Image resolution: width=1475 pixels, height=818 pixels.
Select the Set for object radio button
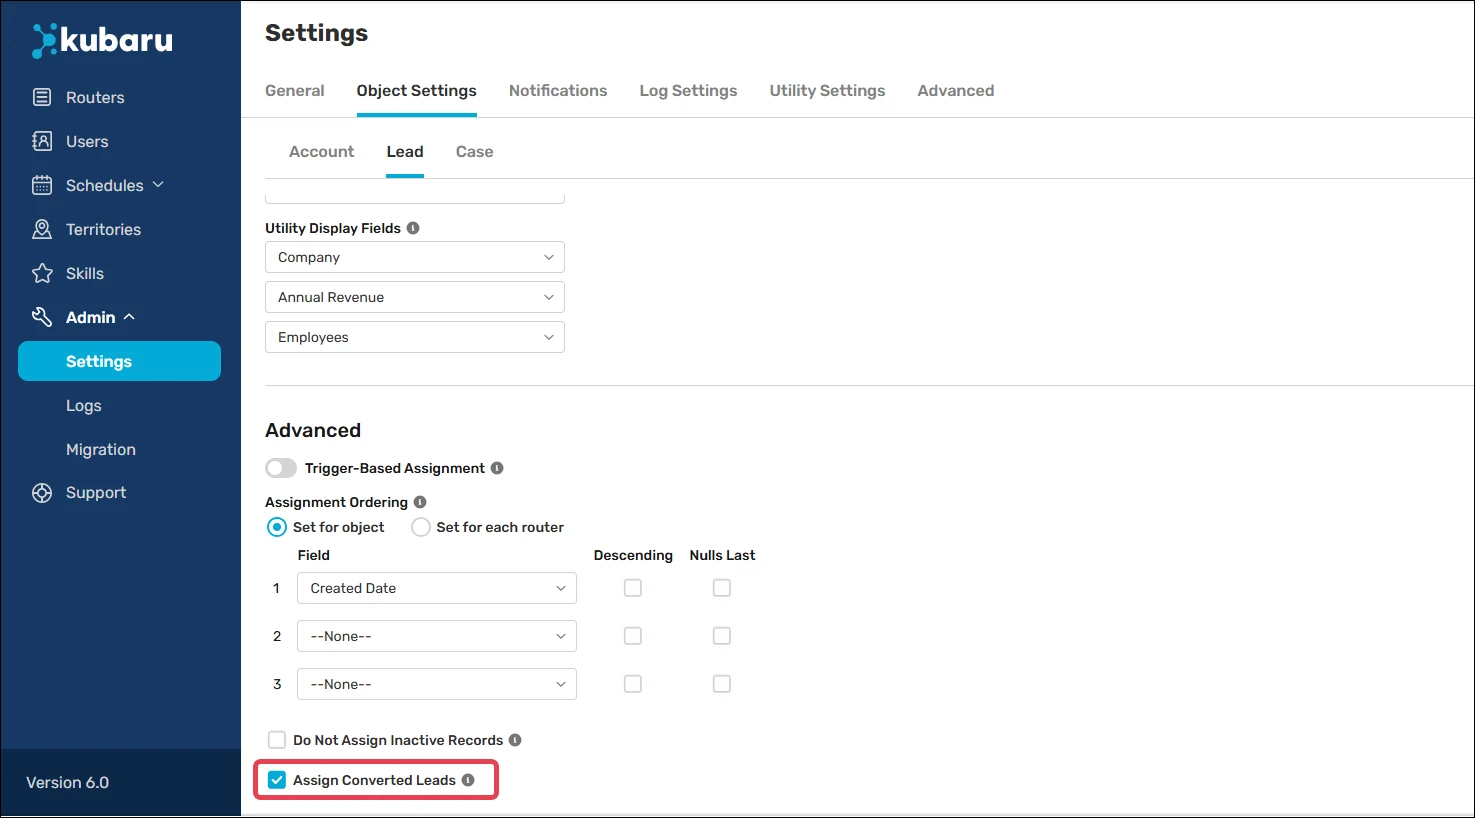277,527
